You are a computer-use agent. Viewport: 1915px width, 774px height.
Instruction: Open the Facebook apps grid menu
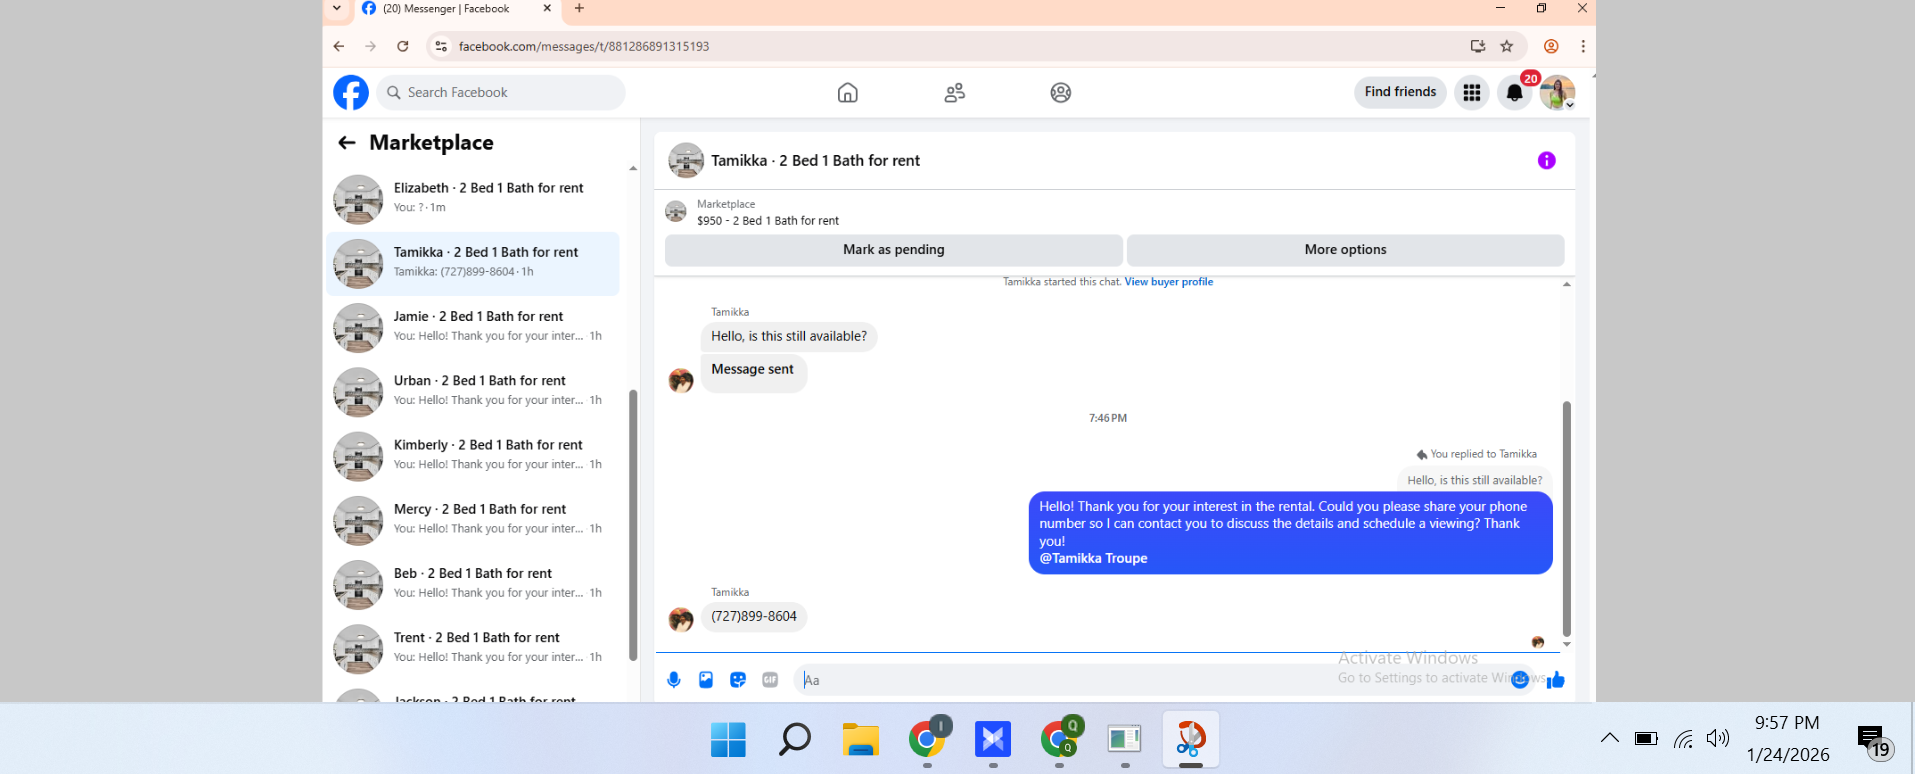1472,92
